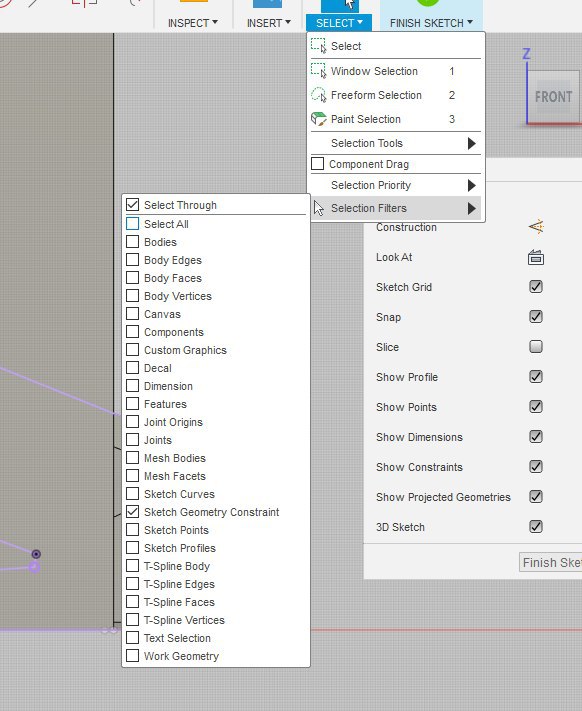Enable the Joint Origins filter

[132, 422]
